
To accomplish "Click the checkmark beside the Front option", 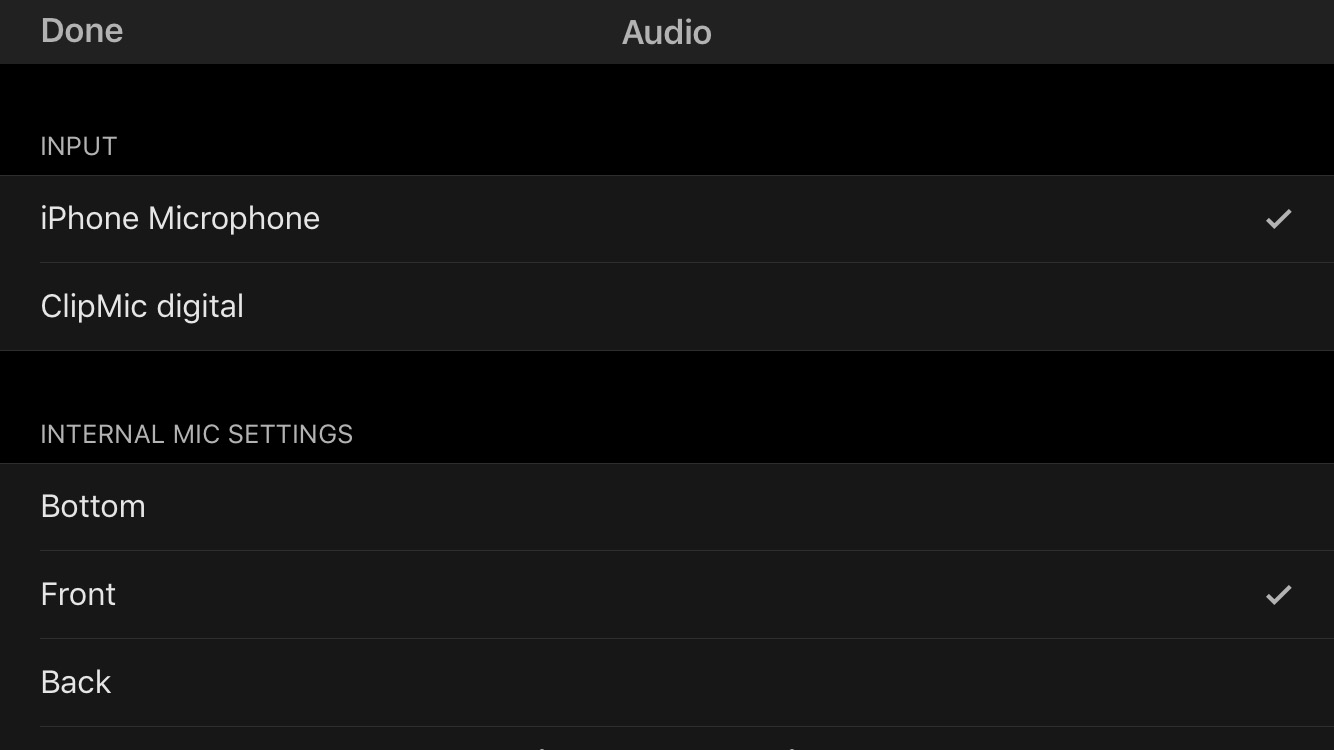I will (1278, 595).
